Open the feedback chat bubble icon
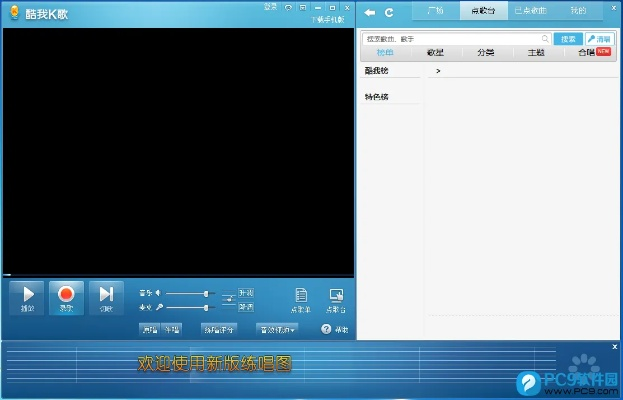Image resolution: width=623 pixels, height=400 pixels. (288, 7)
